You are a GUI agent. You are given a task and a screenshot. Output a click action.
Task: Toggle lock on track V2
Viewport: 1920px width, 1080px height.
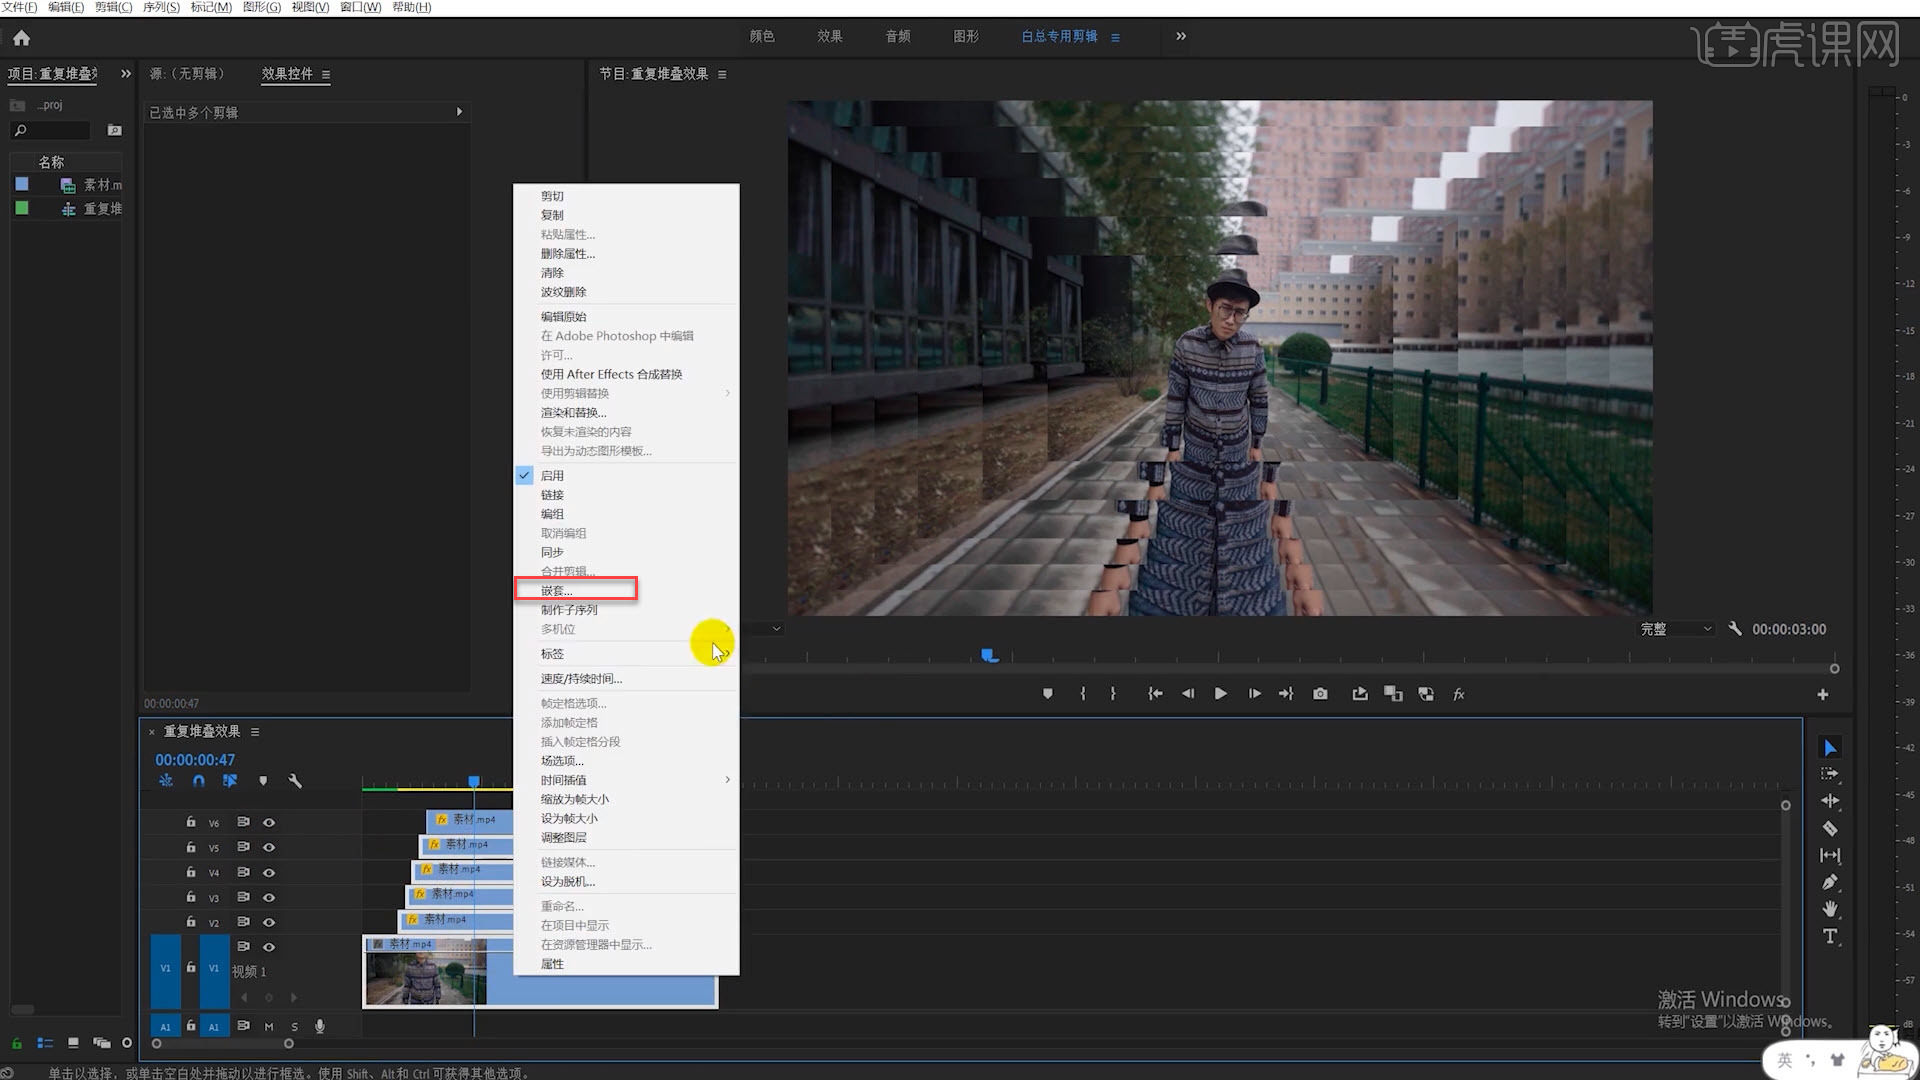(x=190, y=922)
